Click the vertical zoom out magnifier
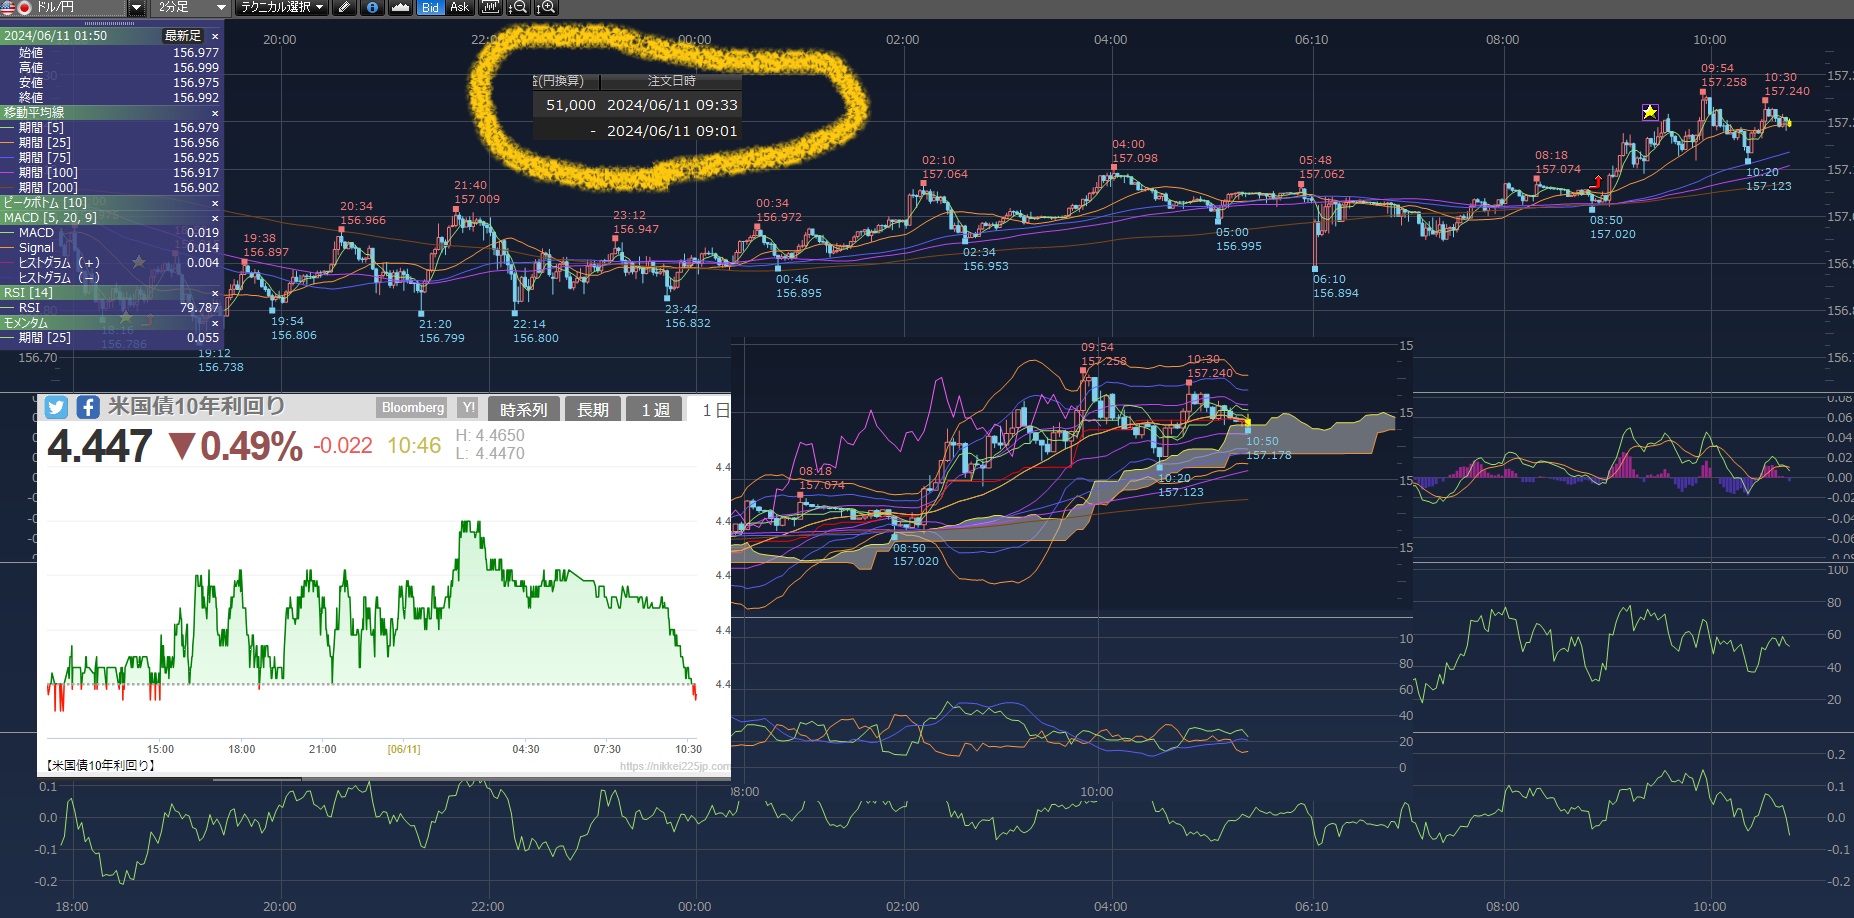 pyautogui.click(x=517, y=7)
